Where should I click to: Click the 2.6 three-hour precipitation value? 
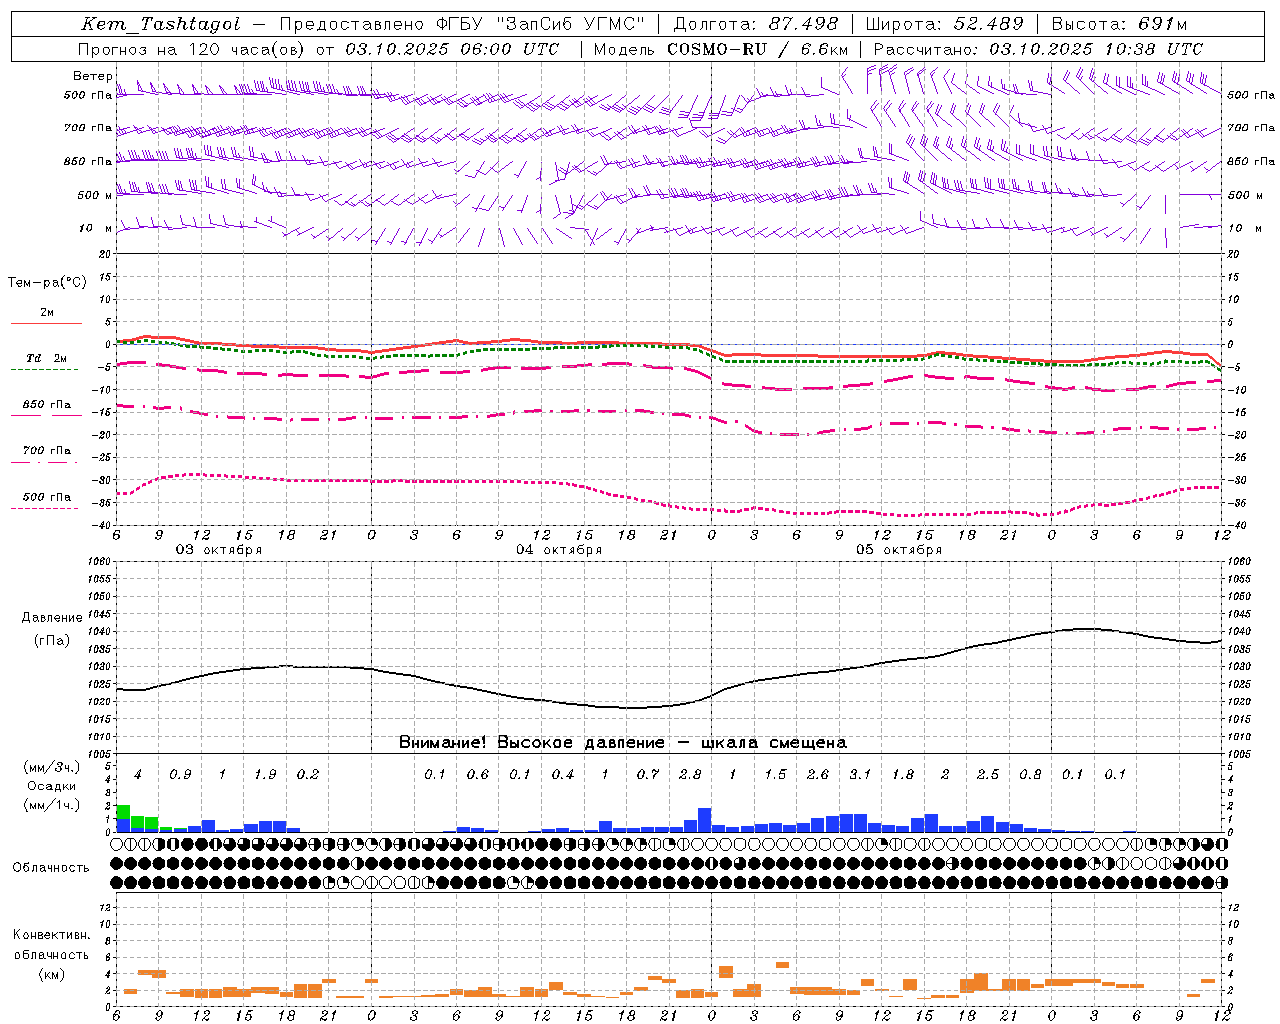click(x=818, y=775)
